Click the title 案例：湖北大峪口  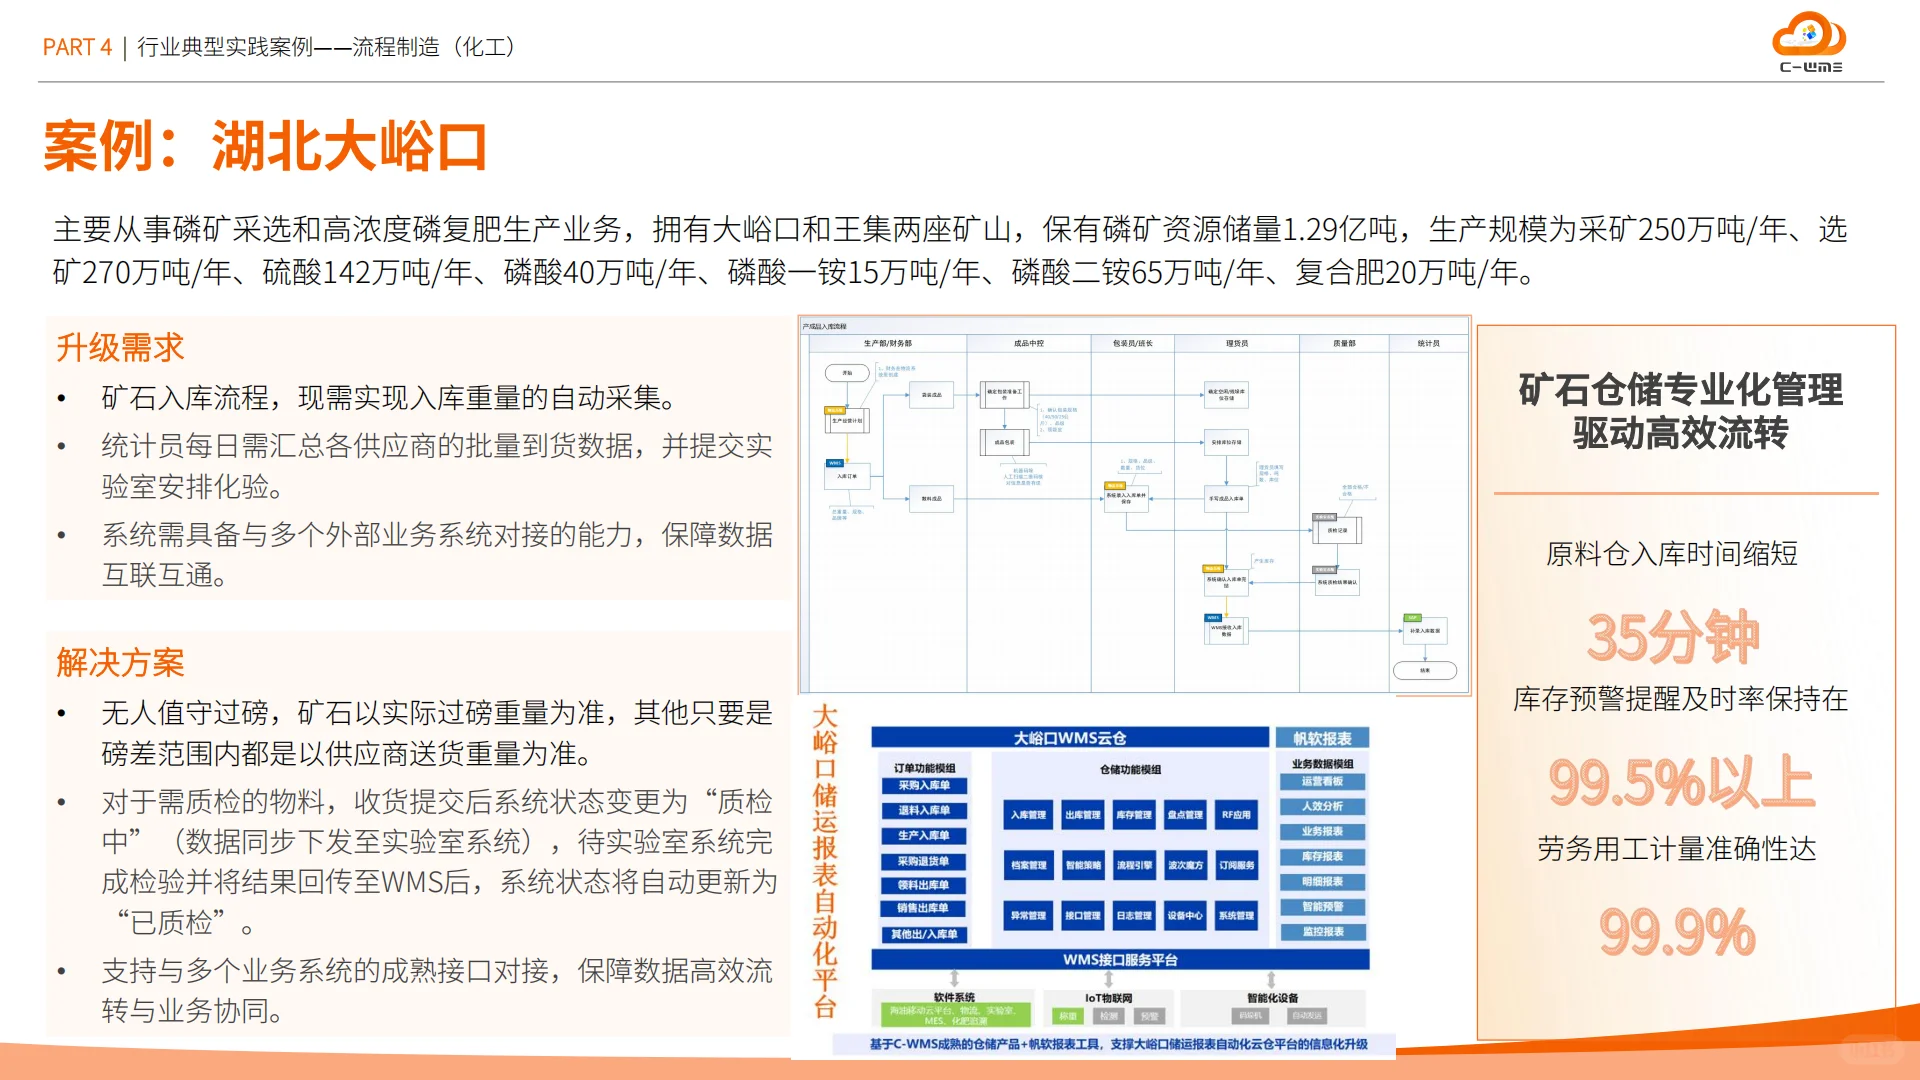(265, 146)
